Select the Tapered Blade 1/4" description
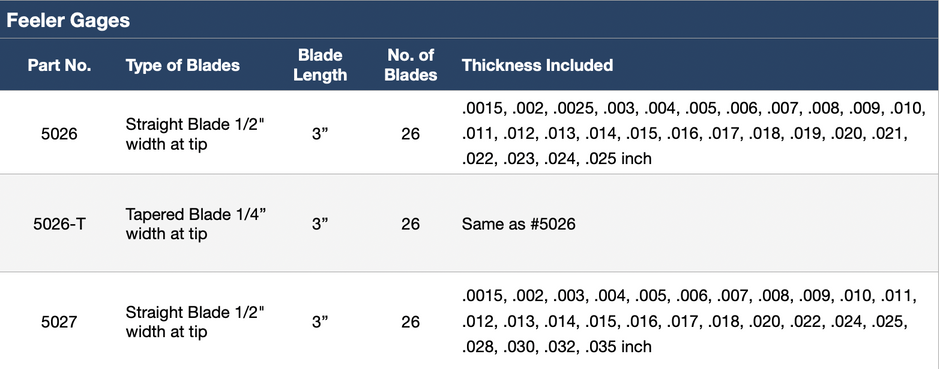The height and width of the screenshot is (369, 940). [x=196, y=225]
